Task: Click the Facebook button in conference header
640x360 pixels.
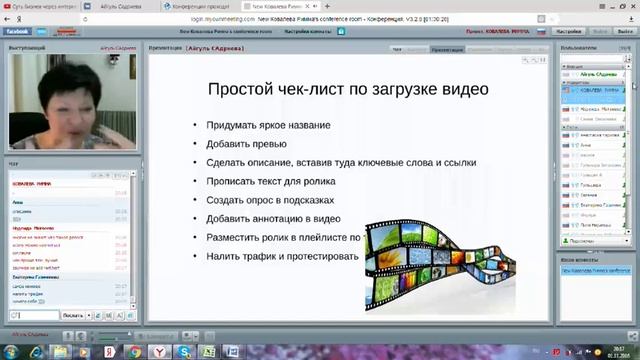Action: pos(17,31)
